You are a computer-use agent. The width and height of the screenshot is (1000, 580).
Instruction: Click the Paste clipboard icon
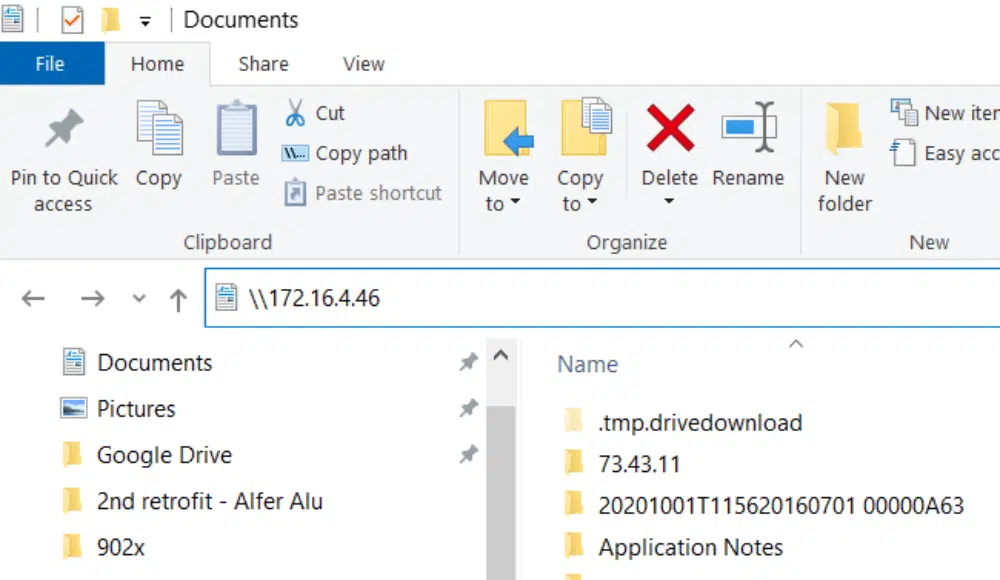point(236,129)
